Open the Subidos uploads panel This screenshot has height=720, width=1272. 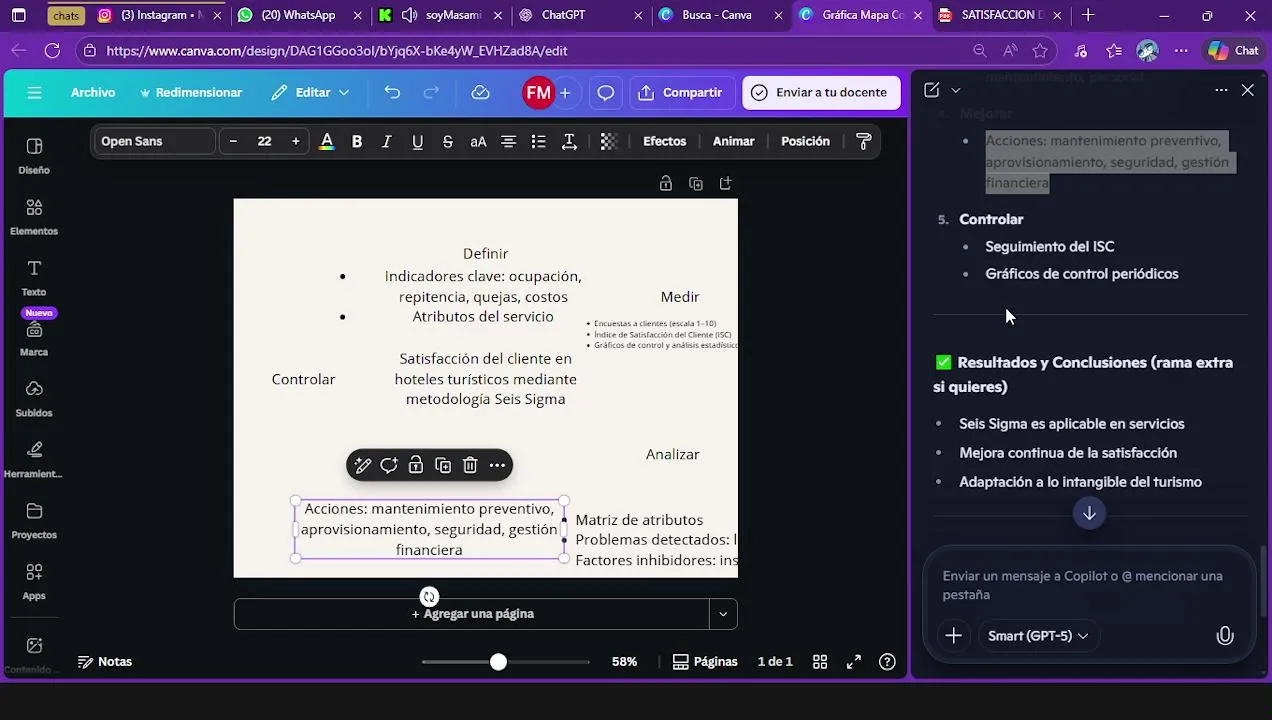pyautogui.click(x=34, y=399)
